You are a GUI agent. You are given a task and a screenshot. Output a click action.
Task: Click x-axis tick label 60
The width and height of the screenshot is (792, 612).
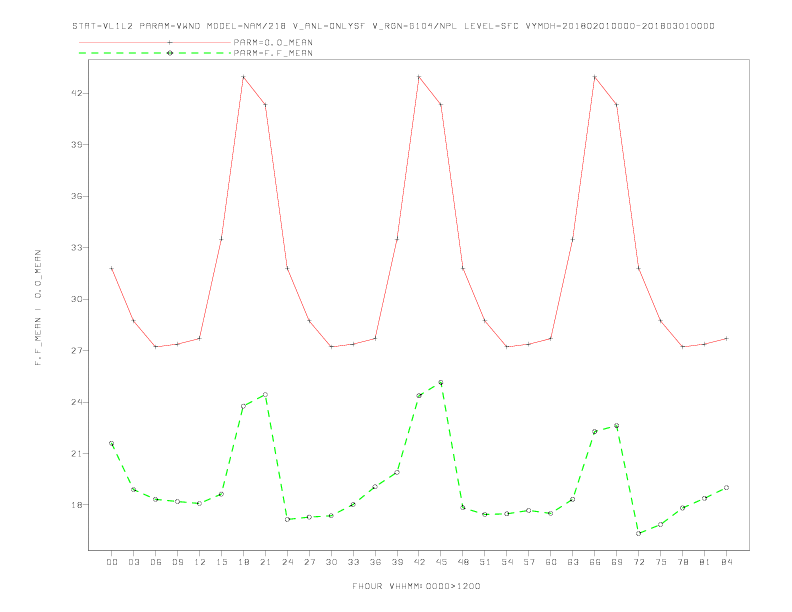[551, 562]
